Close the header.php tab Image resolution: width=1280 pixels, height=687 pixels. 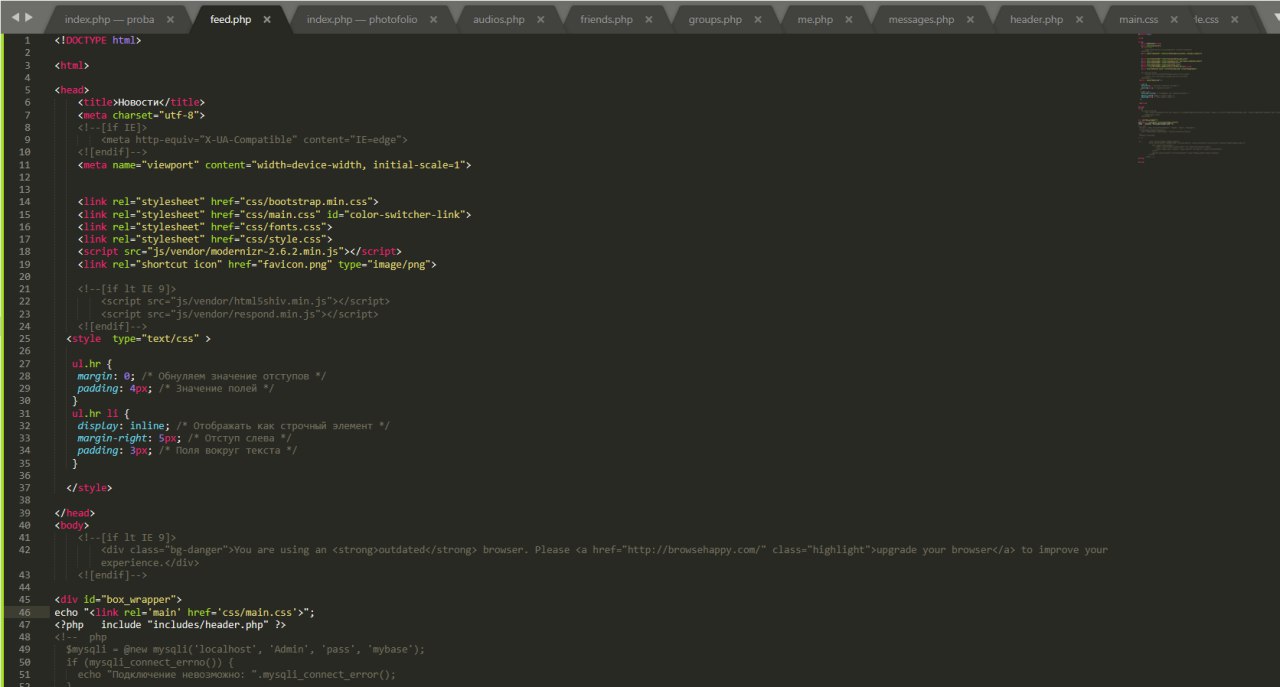pos(1078,20)
